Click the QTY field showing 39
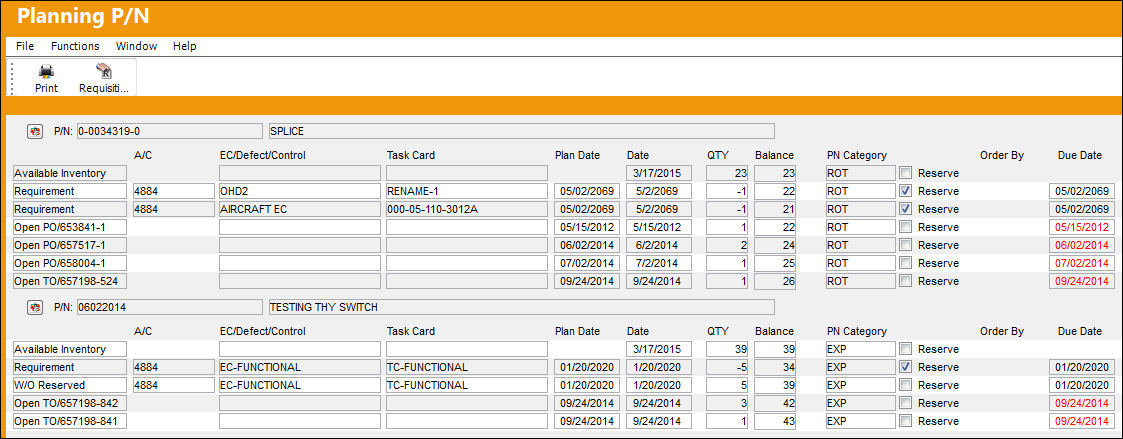This screenshot has height=439, width=1123. click(x=728, y=349)
